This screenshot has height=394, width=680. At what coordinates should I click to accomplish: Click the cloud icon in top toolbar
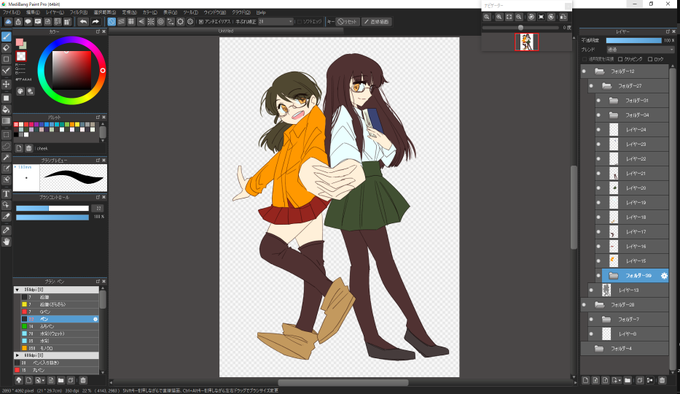8,21
